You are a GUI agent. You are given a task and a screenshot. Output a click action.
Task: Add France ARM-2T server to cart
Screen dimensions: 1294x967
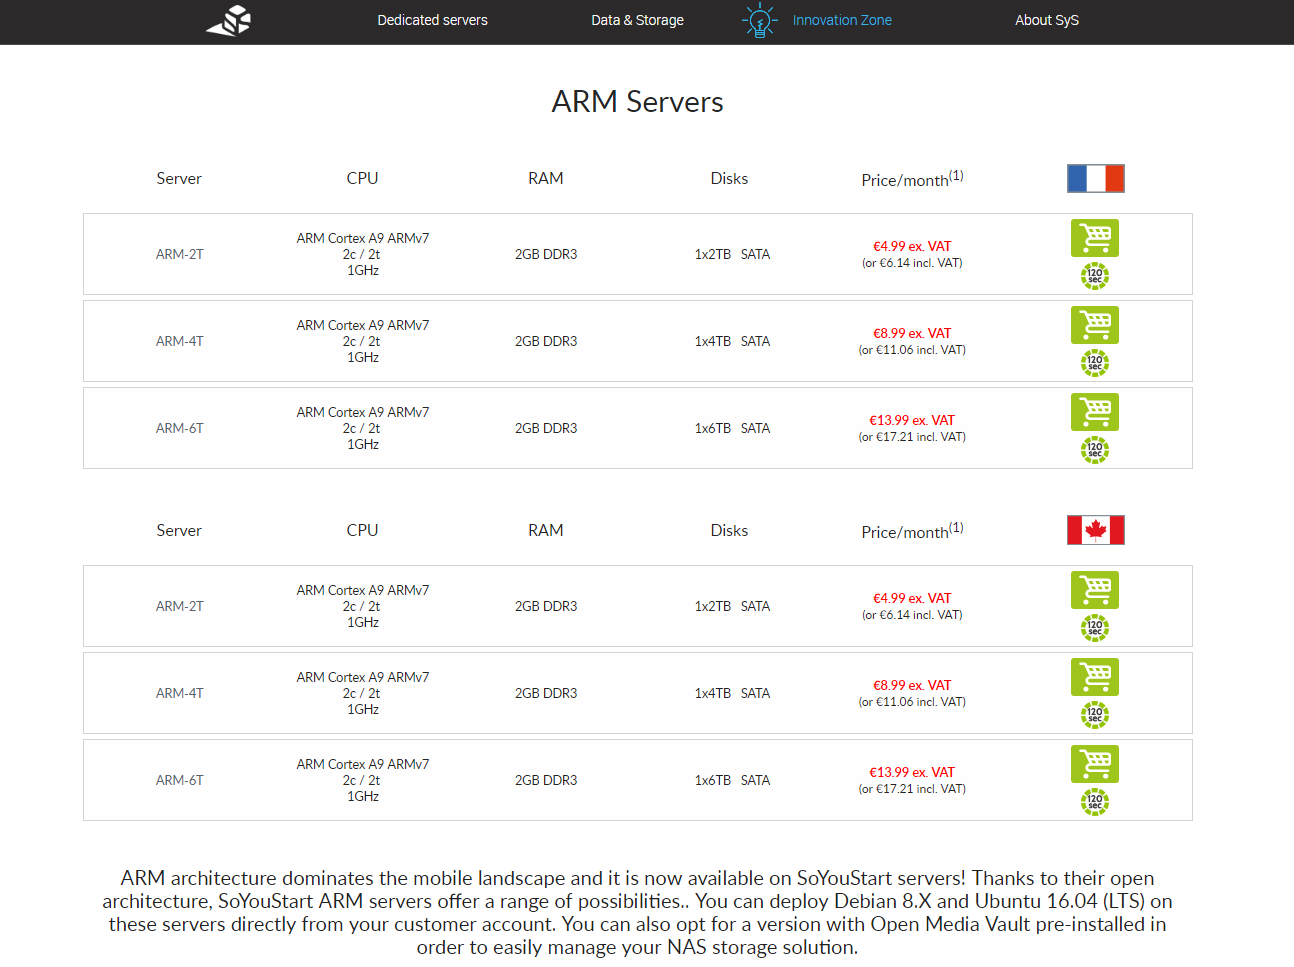point(1095,238)
